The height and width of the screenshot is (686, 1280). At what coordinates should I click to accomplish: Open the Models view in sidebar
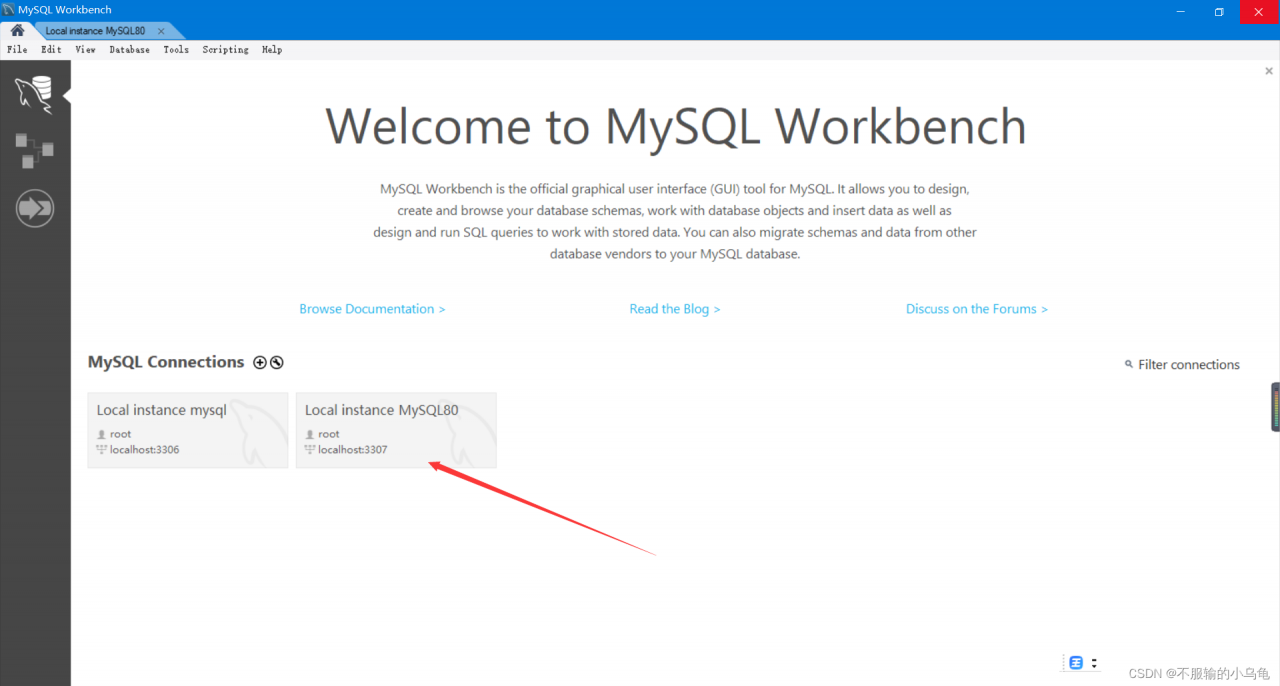[34, 151]
